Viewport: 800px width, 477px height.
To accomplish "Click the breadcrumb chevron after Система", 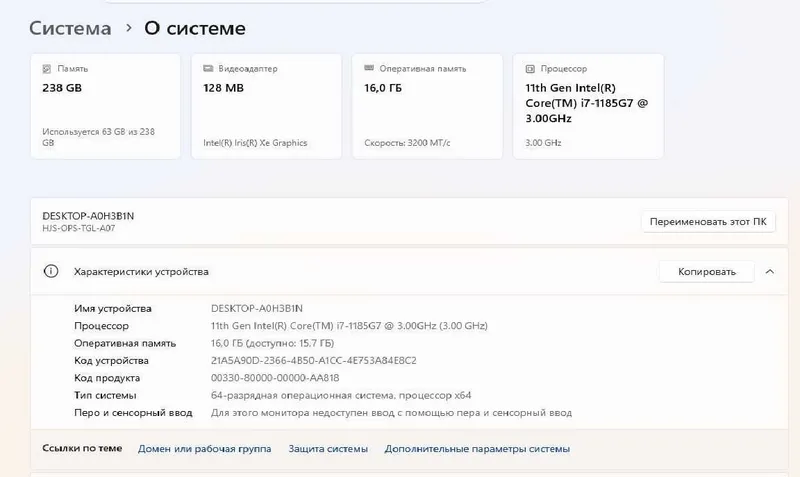I will [x=129, y=28].
